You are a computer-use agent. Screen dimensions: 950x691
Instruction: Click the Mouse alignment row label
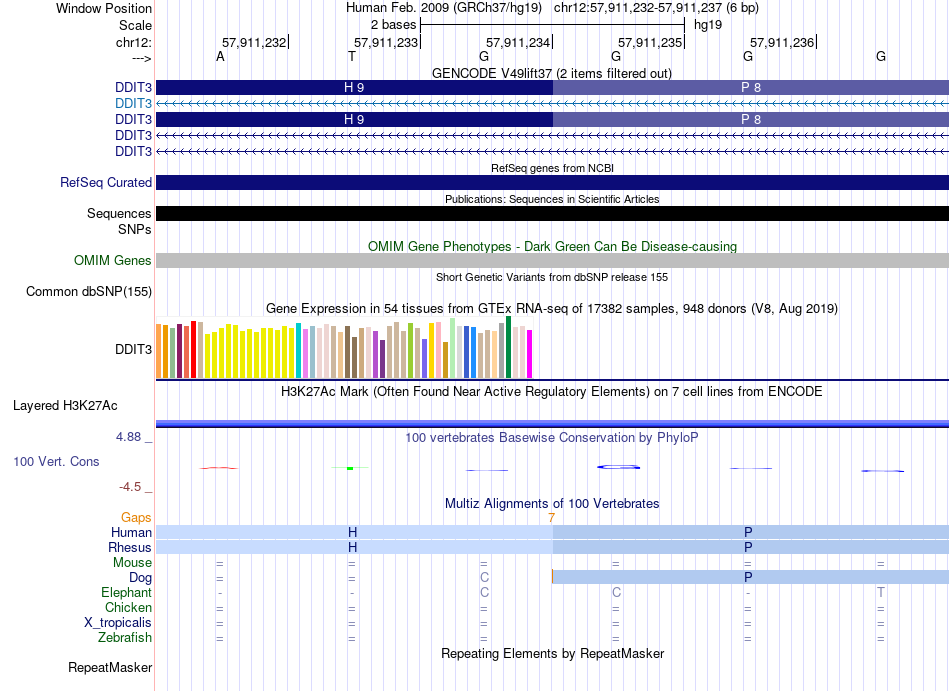(132, 563)
